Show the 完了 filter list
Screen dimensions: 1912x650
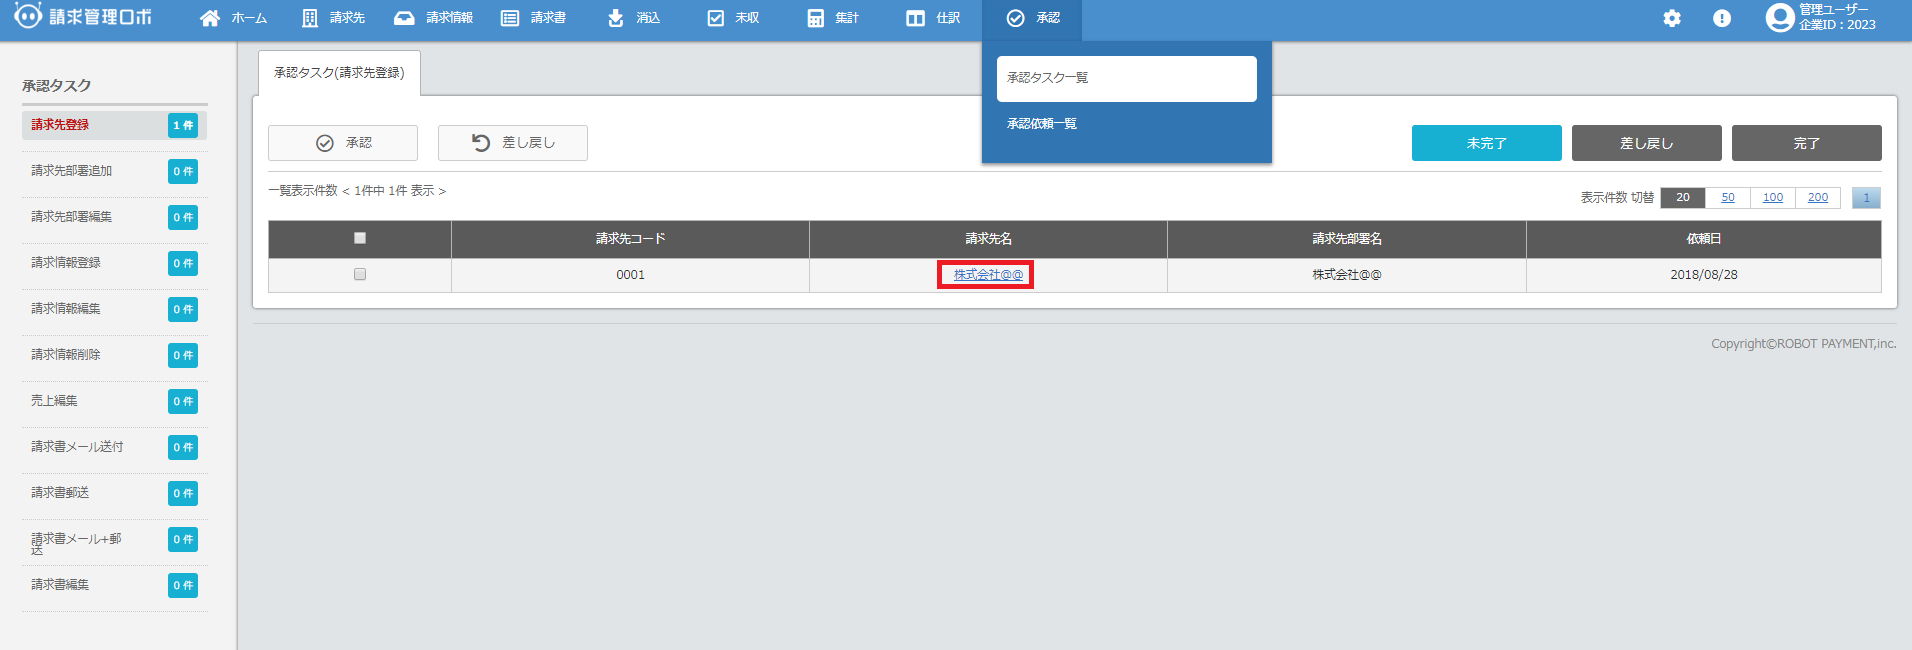click(x=1806, y=143)
